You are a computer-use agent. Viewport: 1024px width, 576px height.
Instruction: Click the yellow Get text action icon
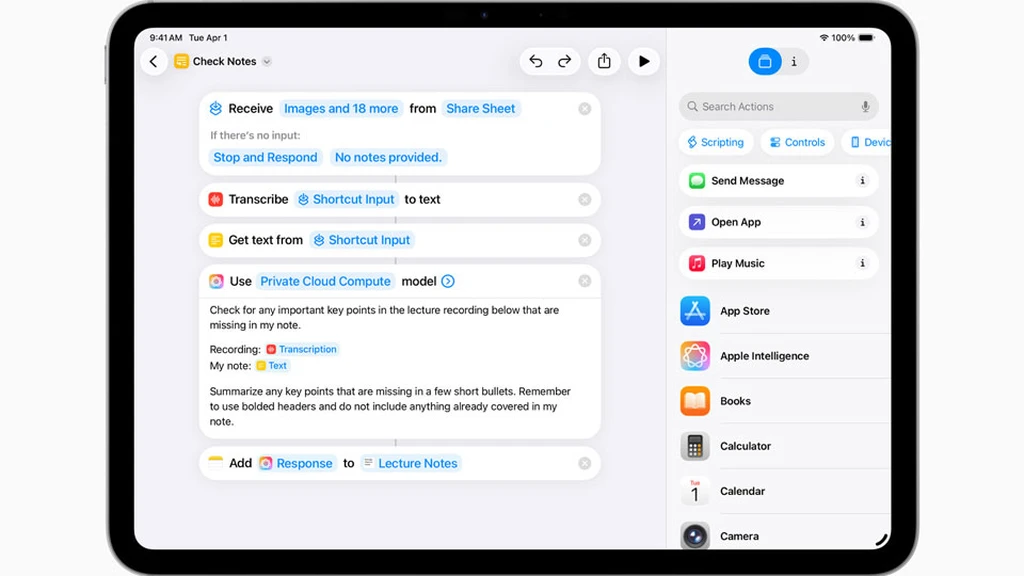216,240
